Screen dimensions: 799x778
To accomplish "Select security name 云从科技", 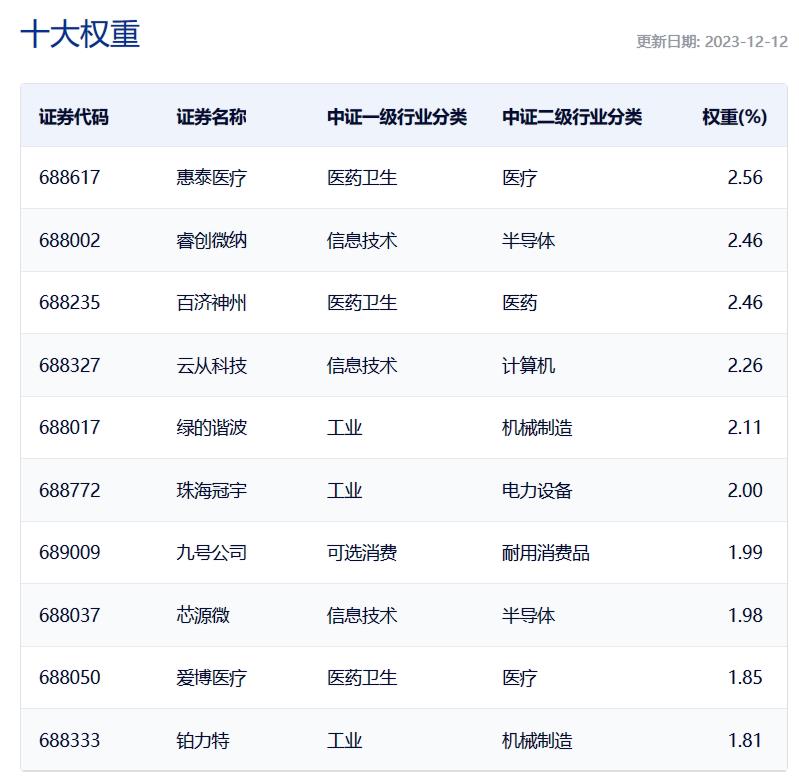I will coord(211,365).
